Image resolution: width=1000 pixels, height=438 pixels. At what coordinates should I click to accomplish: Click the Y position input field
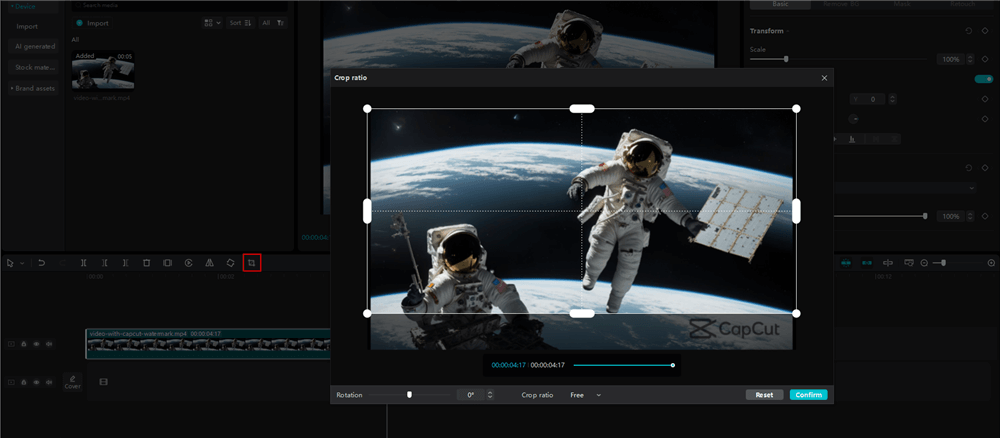pyautogui.click(x=868, y=99)
